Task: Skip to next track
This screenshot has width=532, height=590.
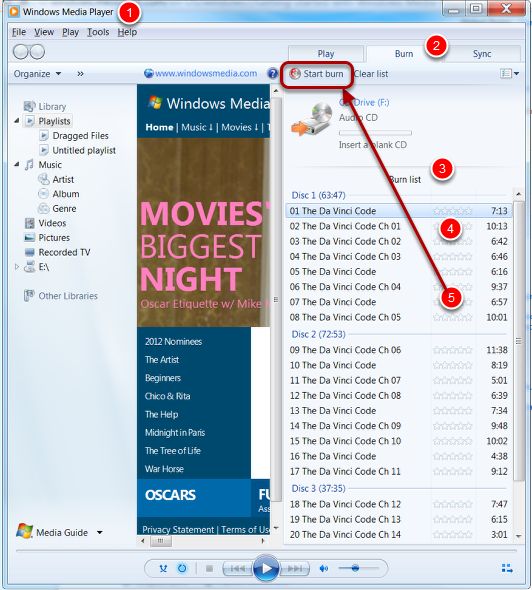Action: click(x=295, y=568)
